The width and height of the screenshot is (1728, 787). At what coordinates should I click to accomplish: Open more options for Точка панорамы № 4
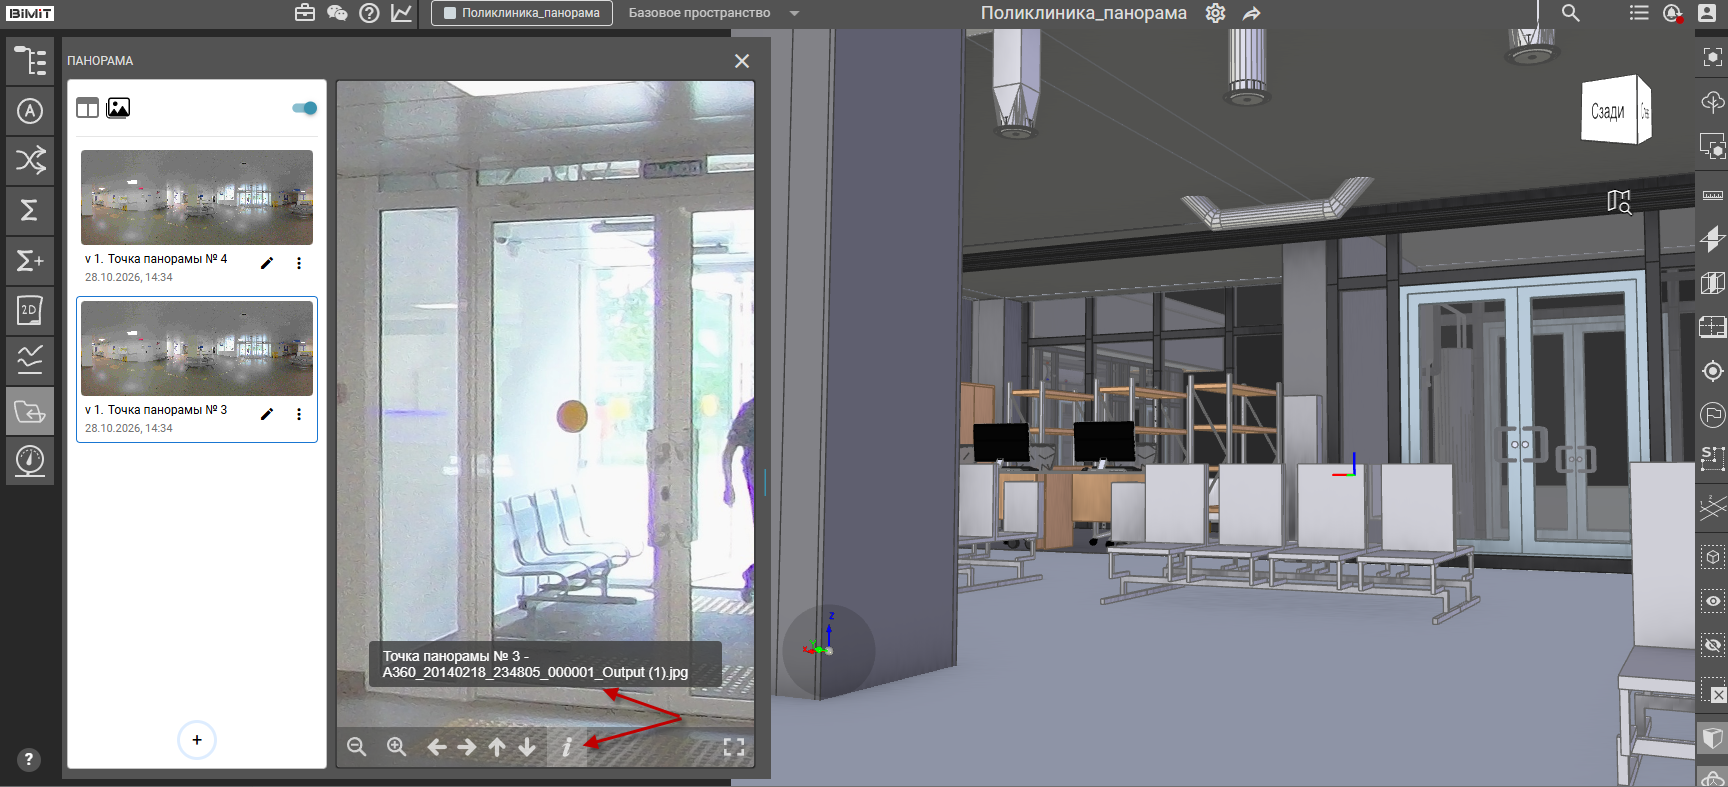coord(299,263)
